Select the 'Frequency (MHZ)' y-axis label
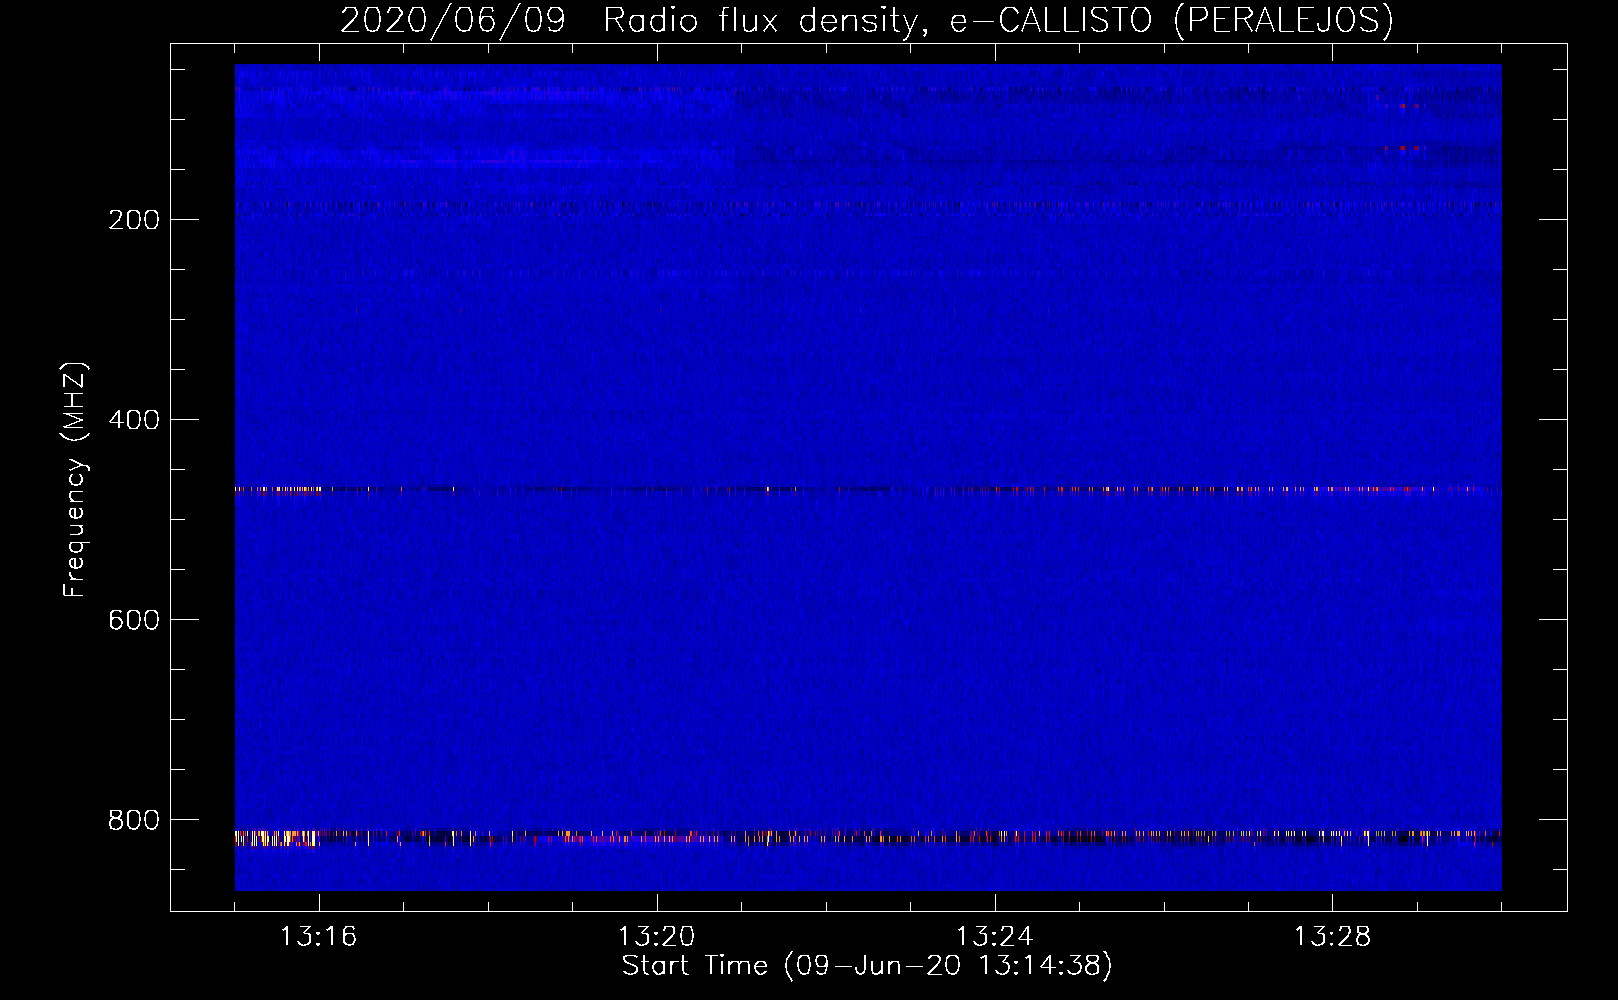This screenshot has width=1618, height=1000. tap(75, 480)
